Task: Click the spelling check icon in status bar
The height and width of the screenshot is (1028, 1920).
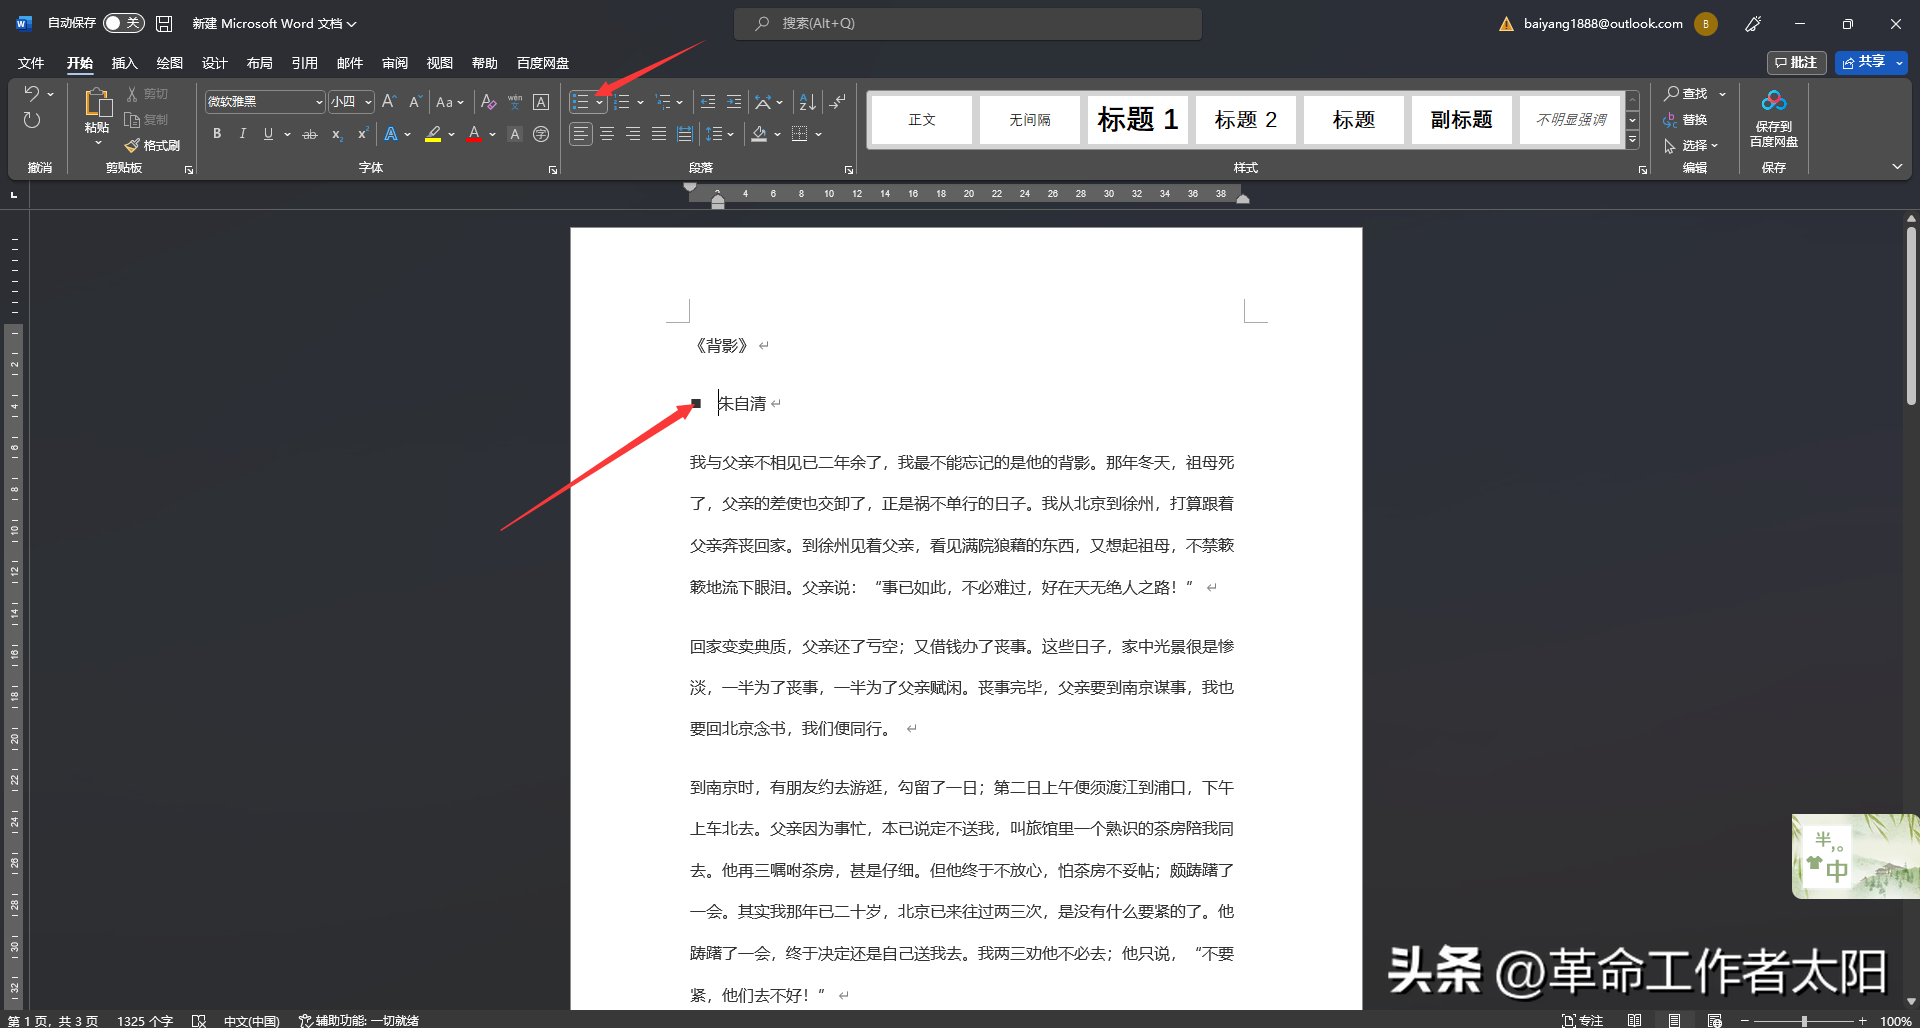Action: tap(199, 1021)
